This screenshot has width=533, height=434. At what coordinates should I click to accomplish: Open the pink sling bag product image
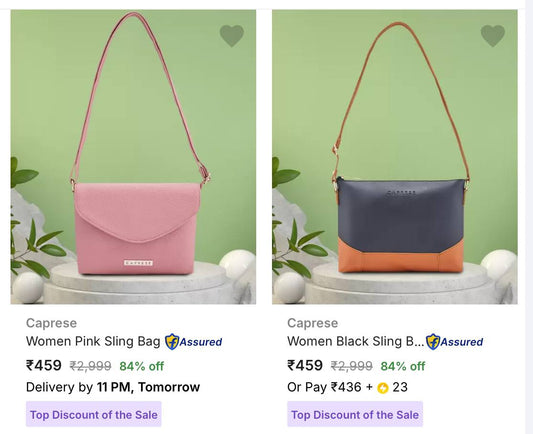133,157
